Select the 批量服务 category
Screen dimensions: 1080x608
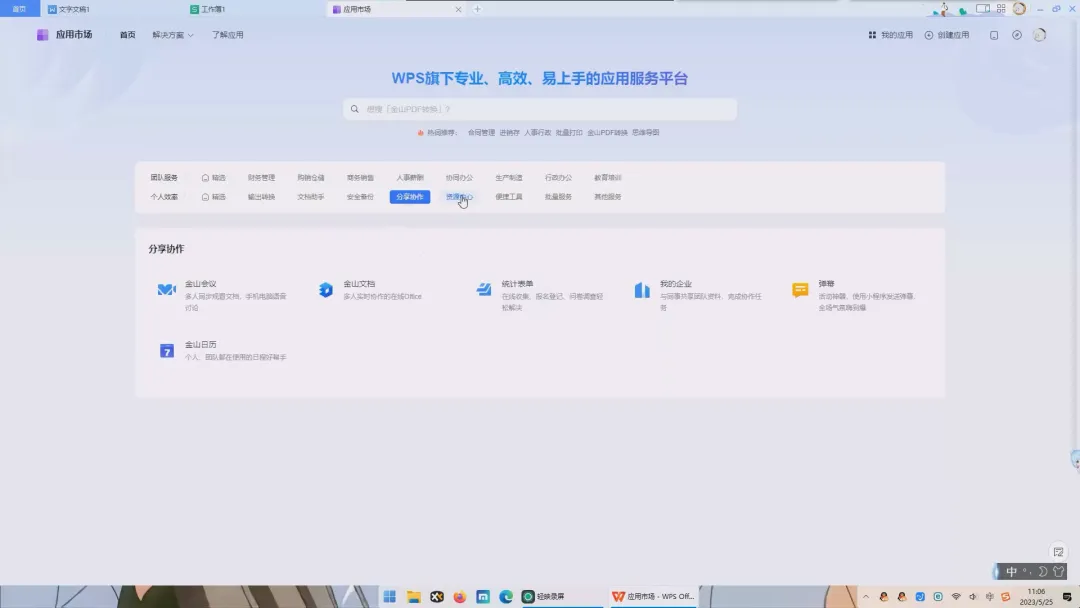559,197
